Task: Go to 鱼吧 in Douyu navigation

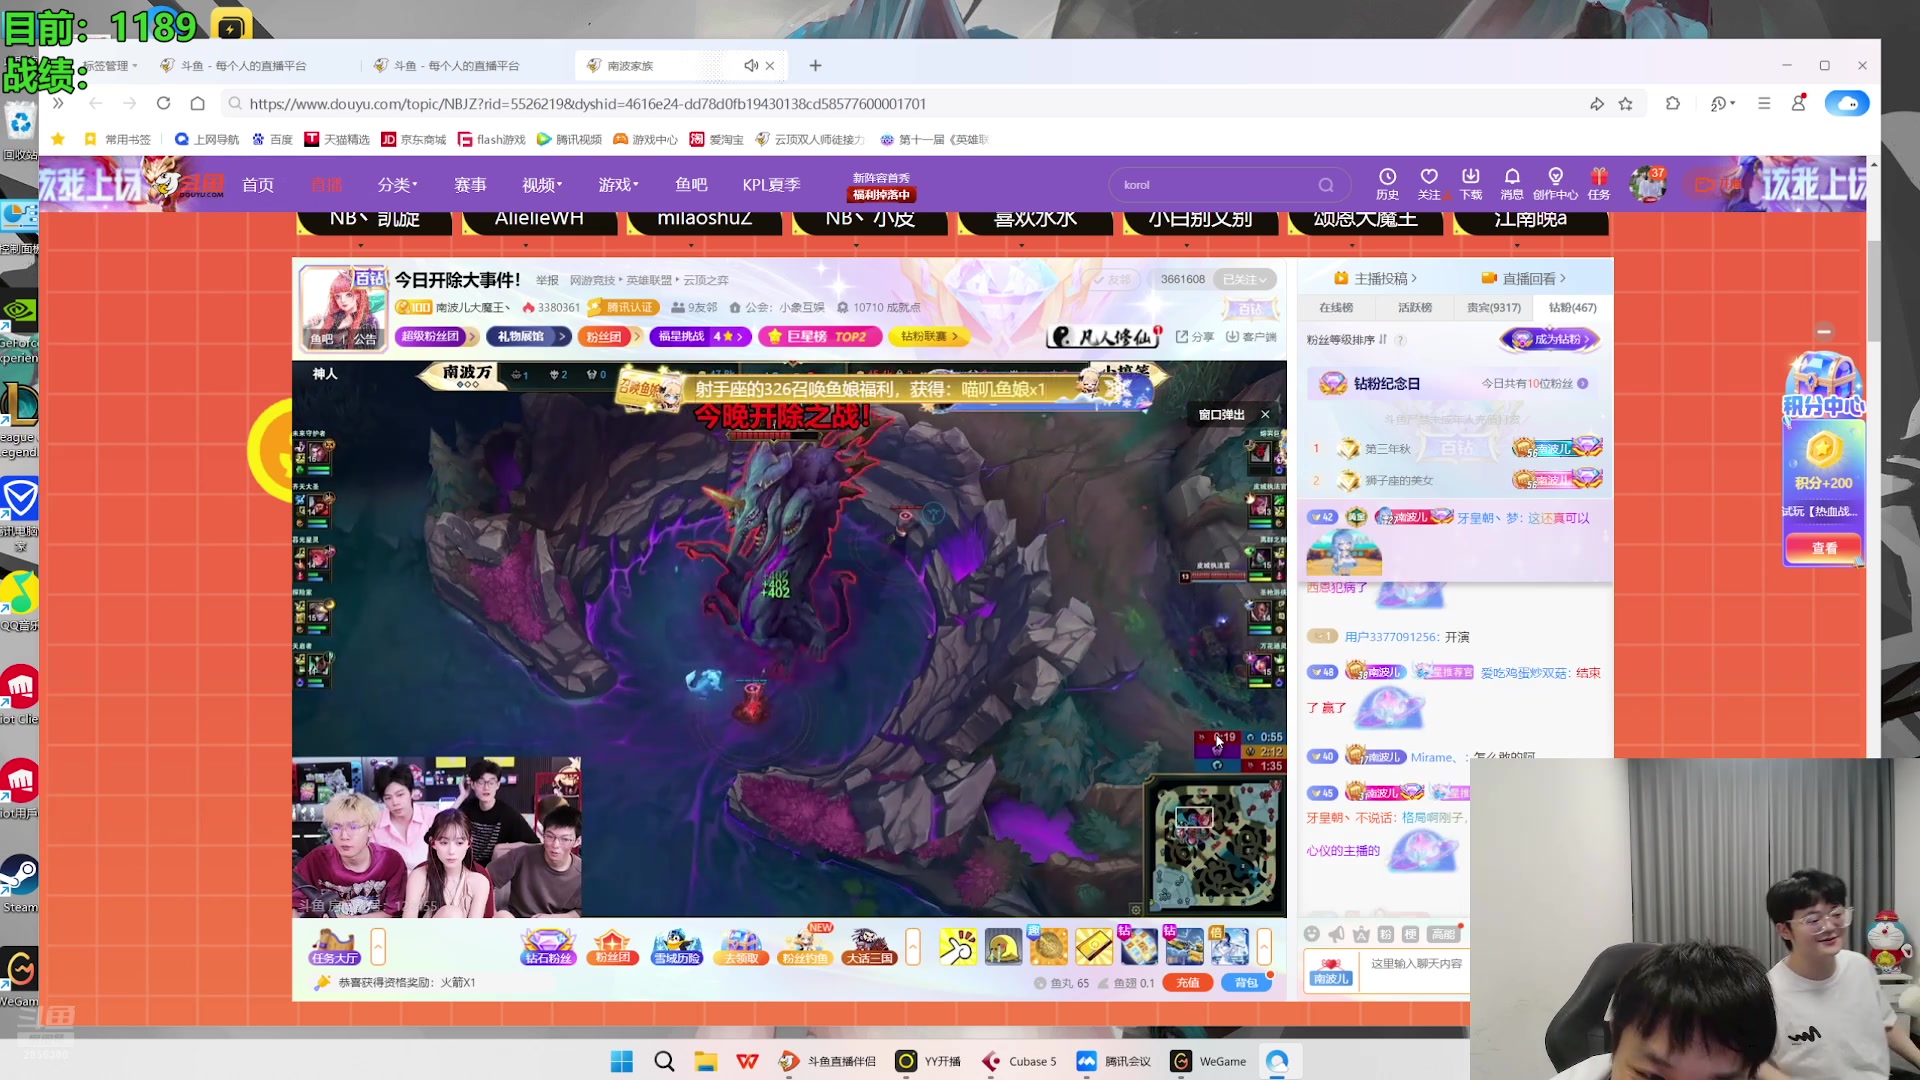Action: 691,185
